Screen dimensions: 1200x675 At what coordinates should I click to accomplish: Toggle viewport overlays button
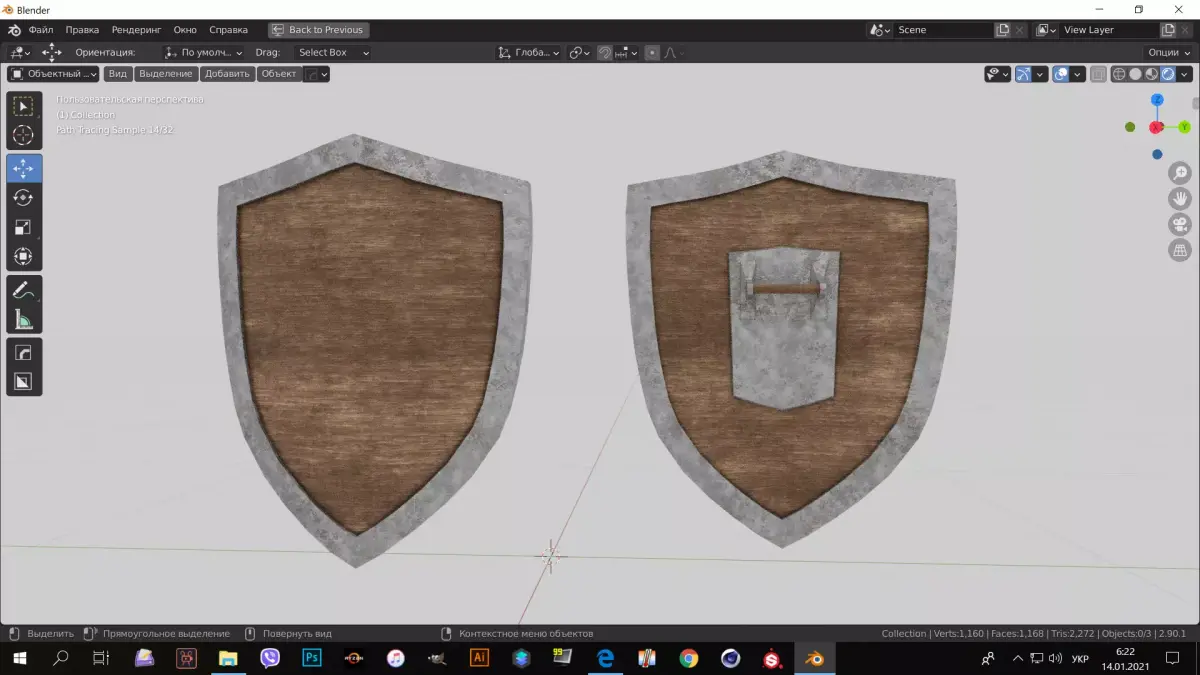(x=1061, y=74)
